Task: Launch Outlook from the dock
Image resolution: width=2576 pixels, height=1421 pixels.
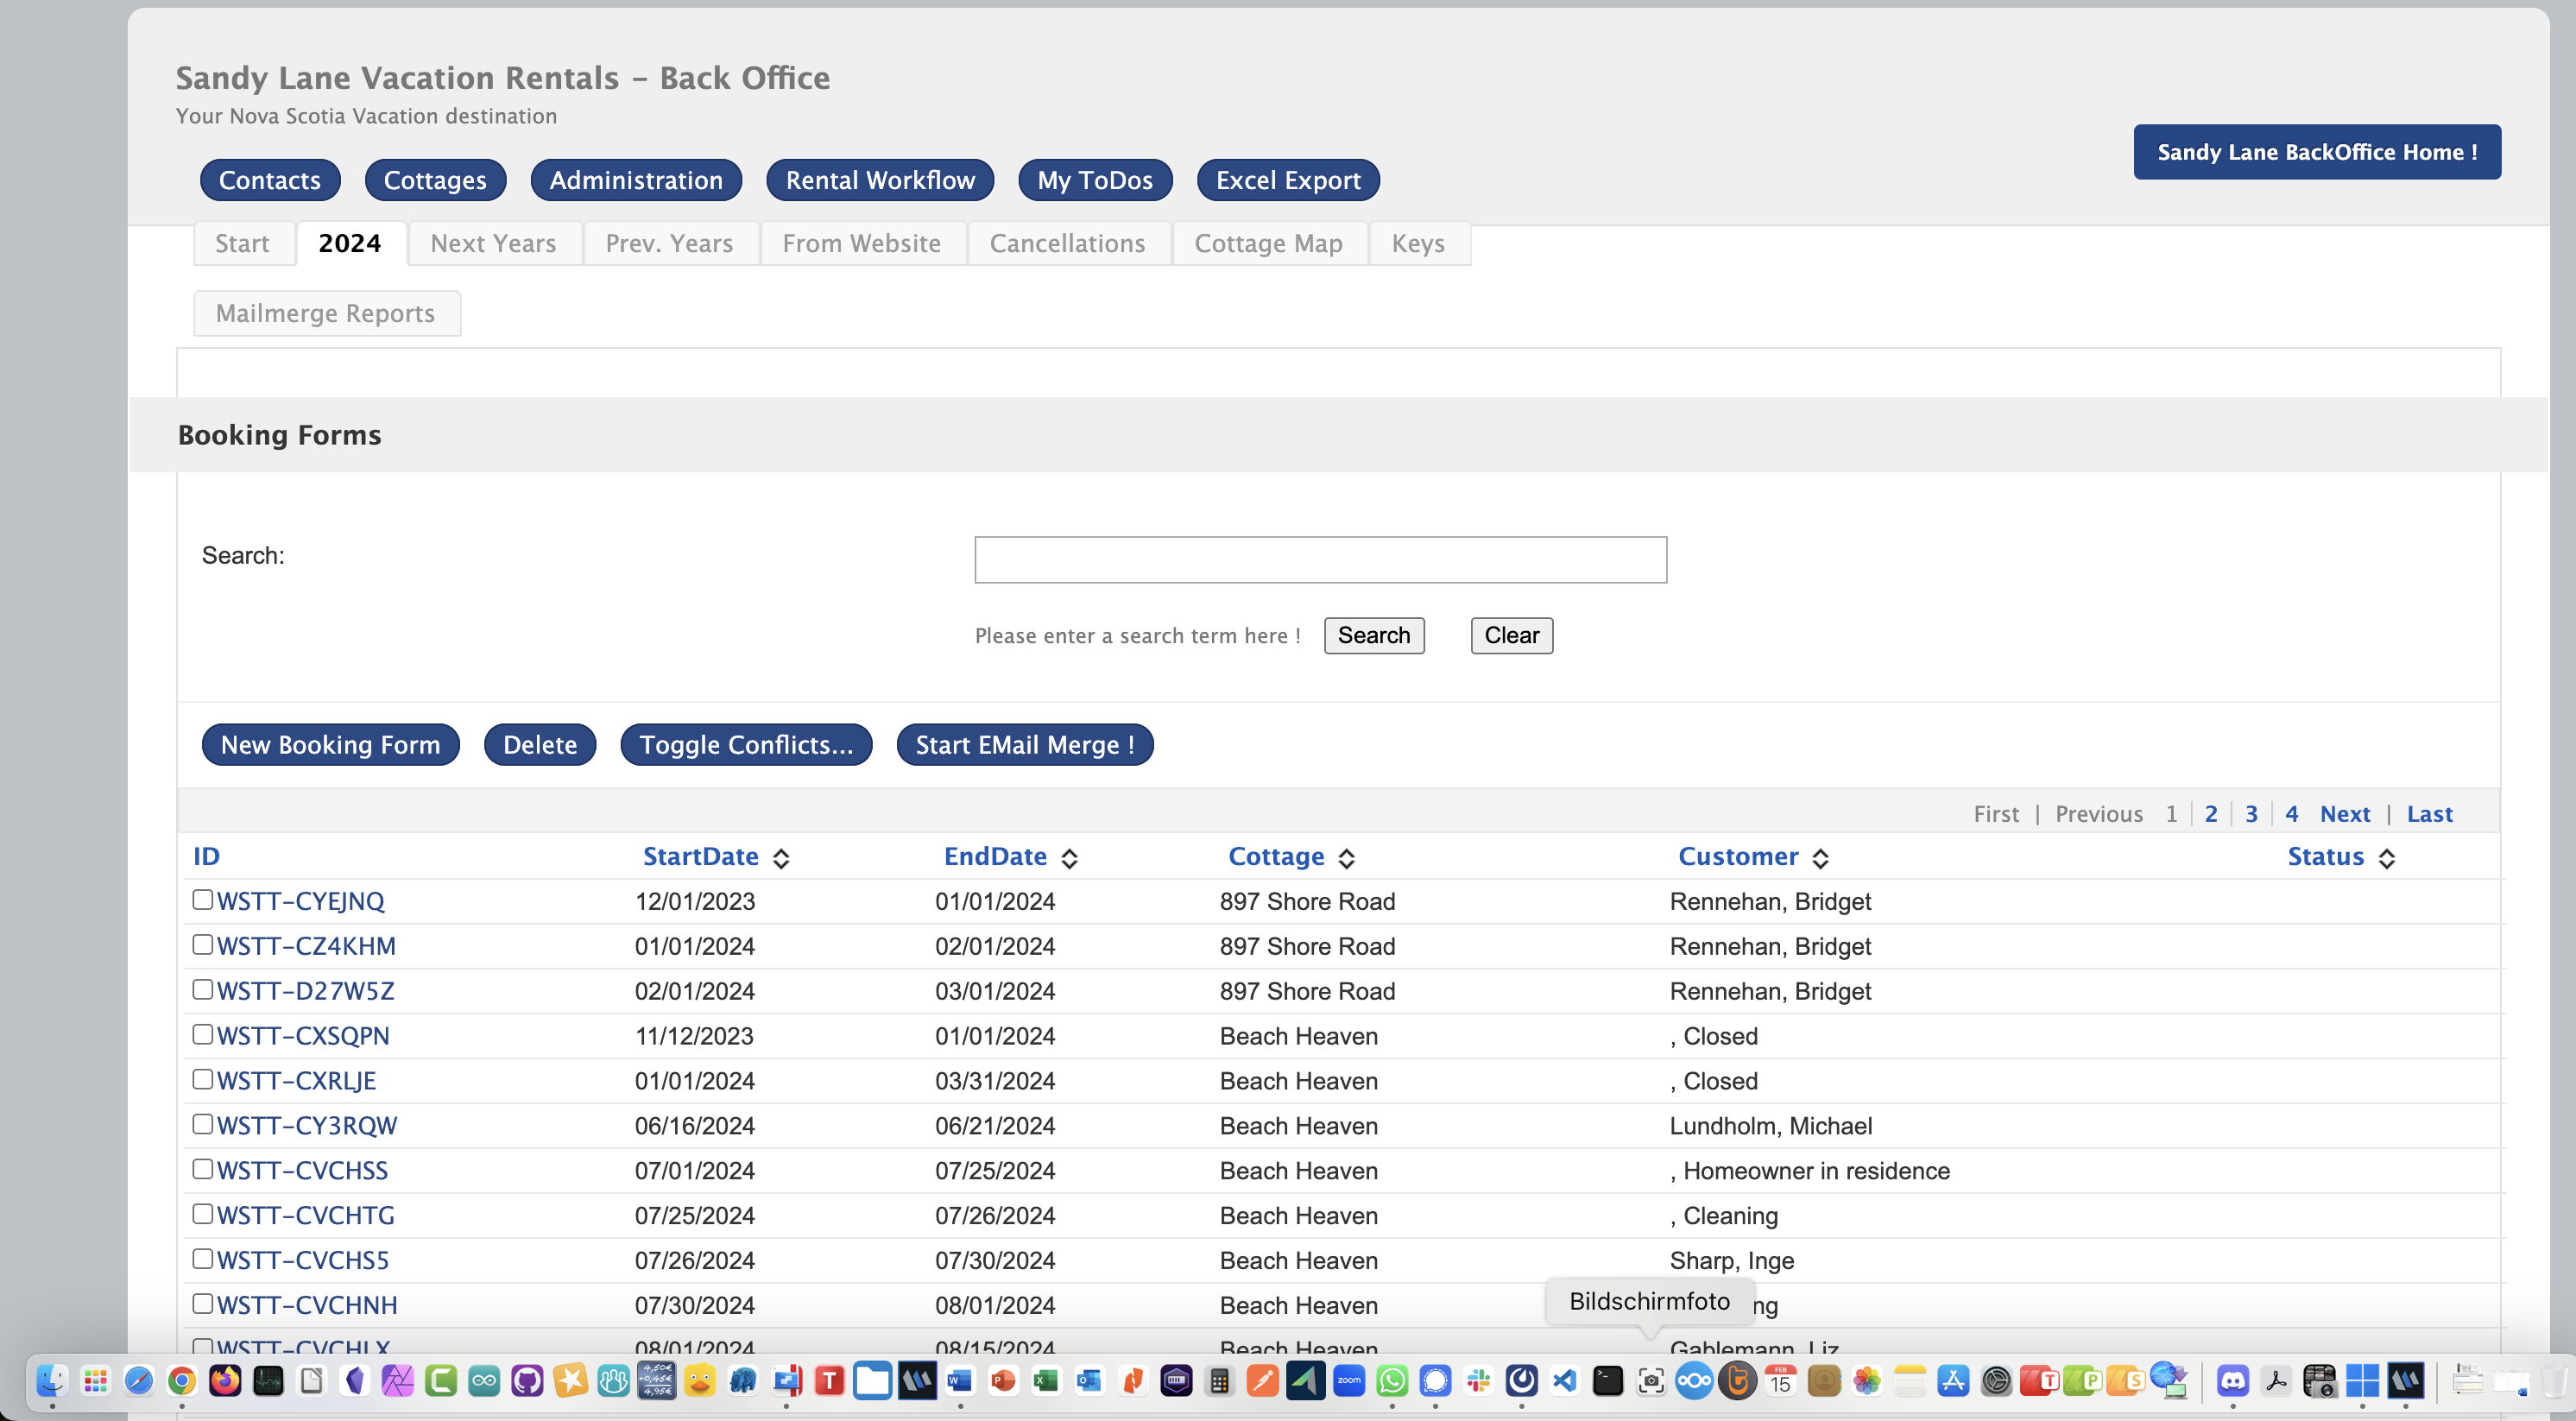Action: pos(1089,1381)
